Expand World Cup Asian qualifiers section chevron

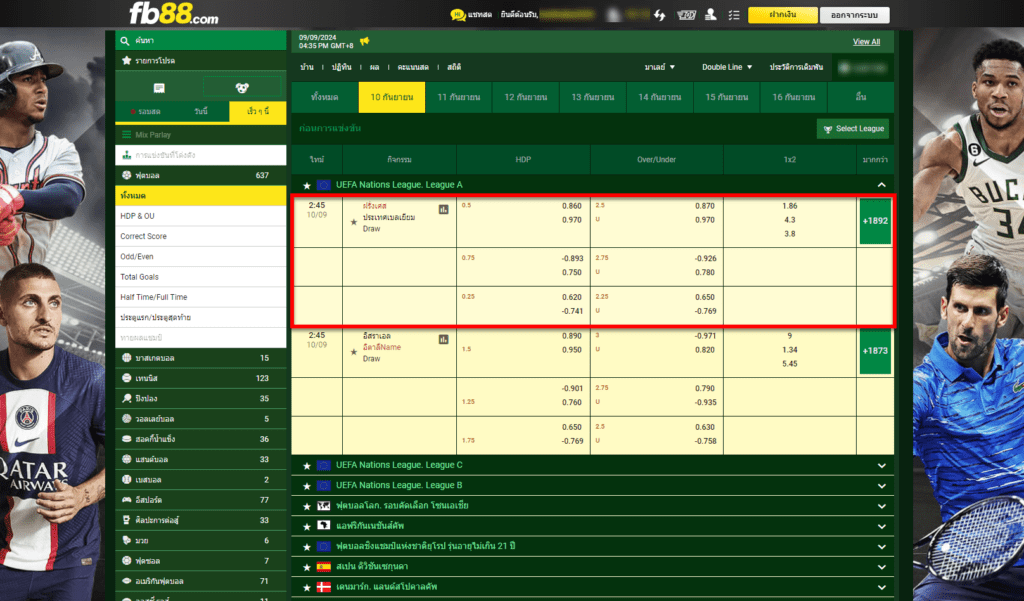[882, 506]
